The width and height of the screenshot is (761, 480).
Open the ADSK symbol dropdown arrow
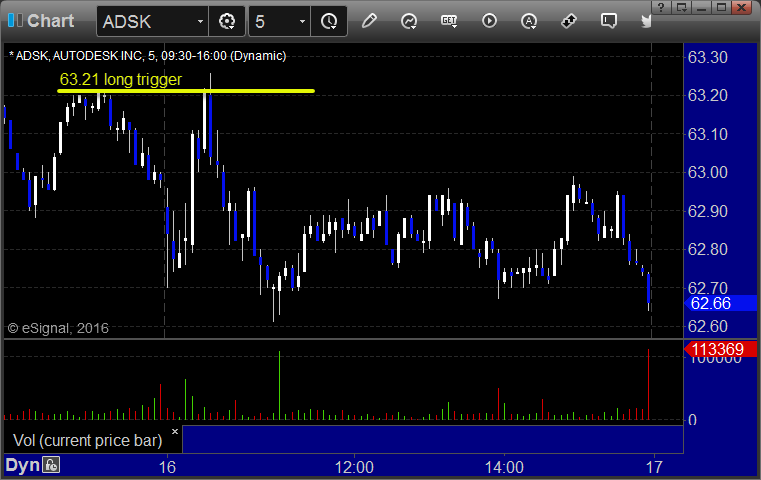point(200,21)
